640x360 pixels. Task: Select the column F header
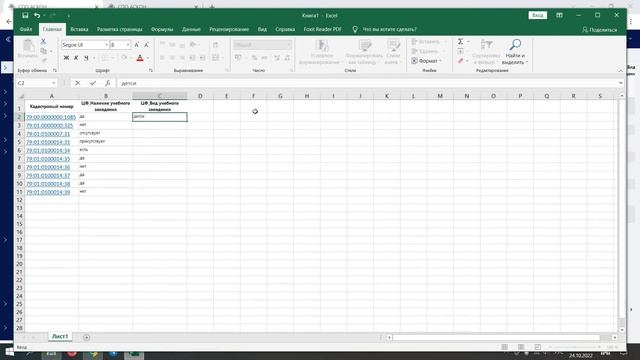[x=253, y=96]
